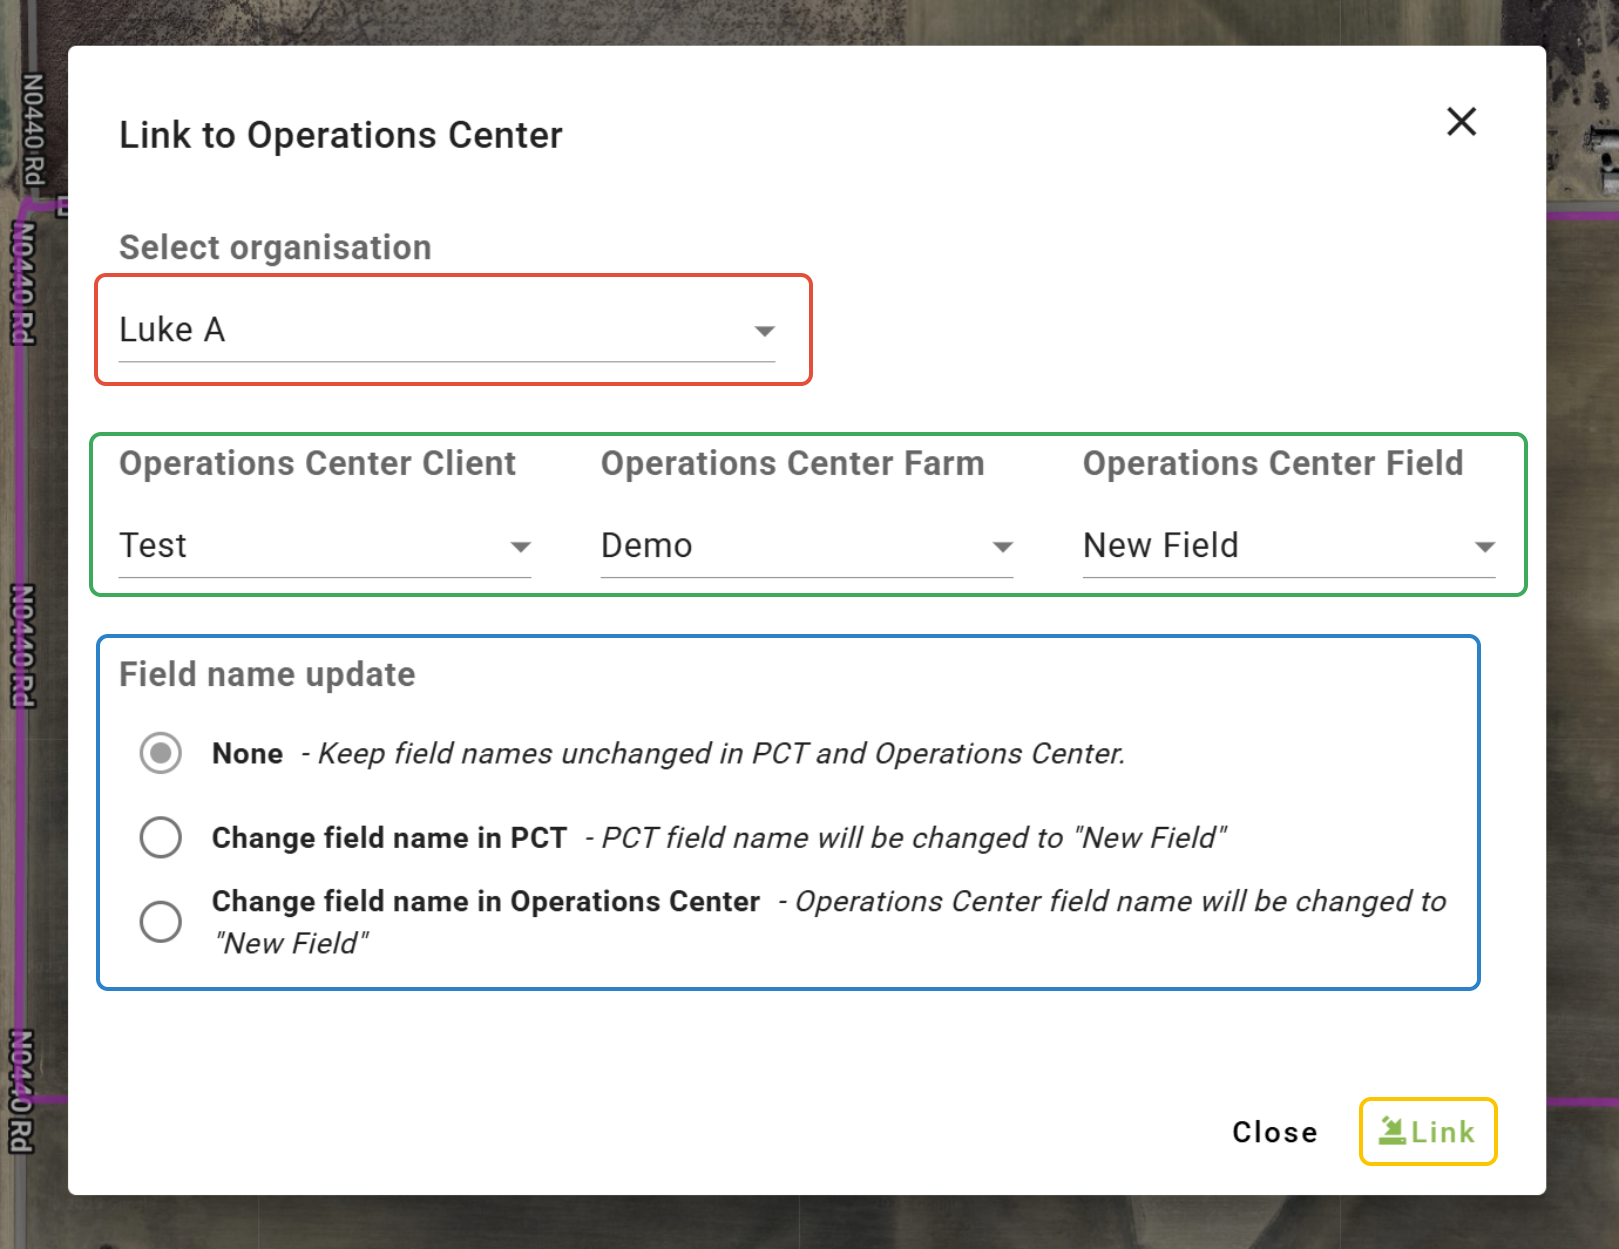Click the Test client value
Screen dimensions: 1619x1249
[x=153, y=546]
